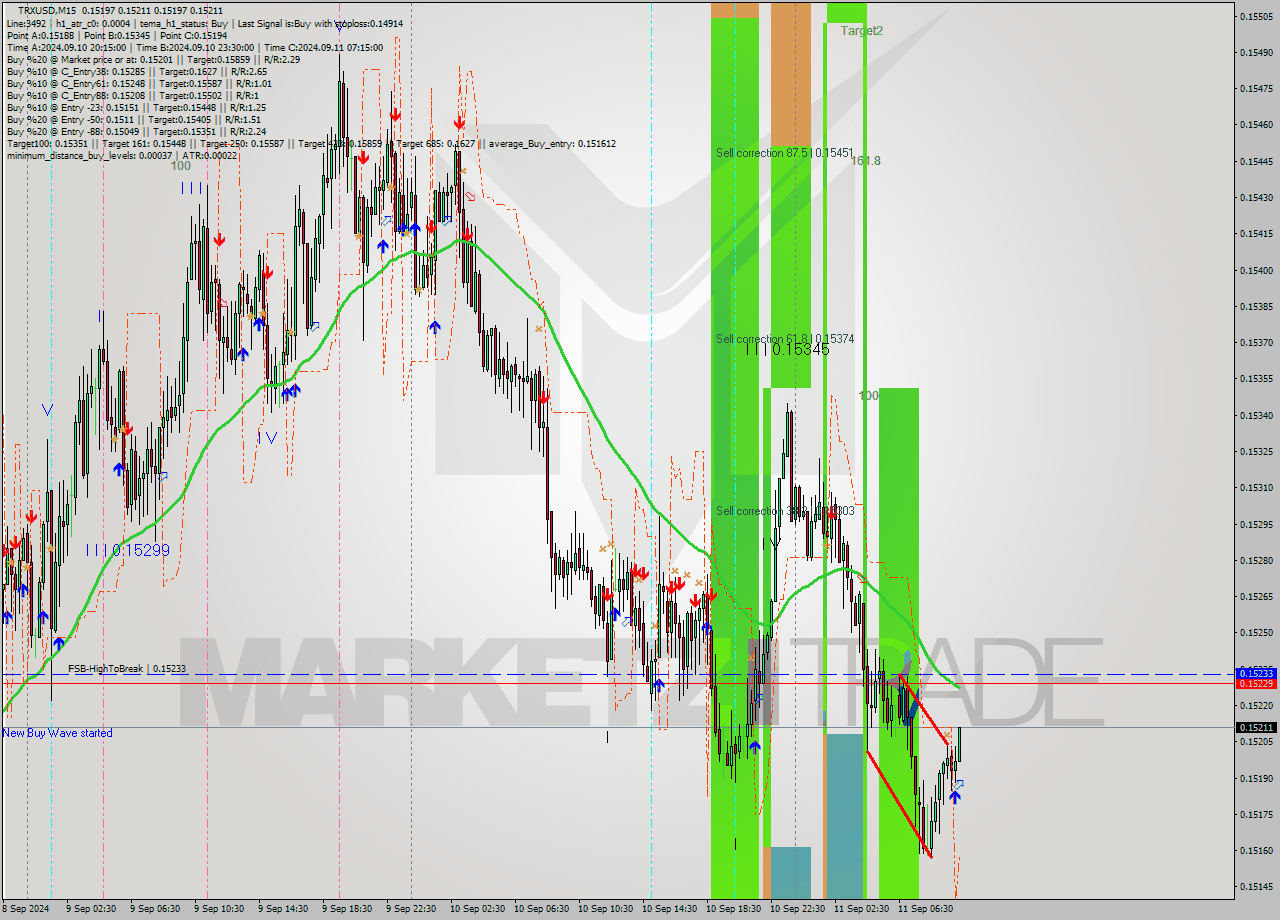The image size is (1280, 920).
Task: Click the '161.8' Fibonacci label
Action: click(866, 160)
